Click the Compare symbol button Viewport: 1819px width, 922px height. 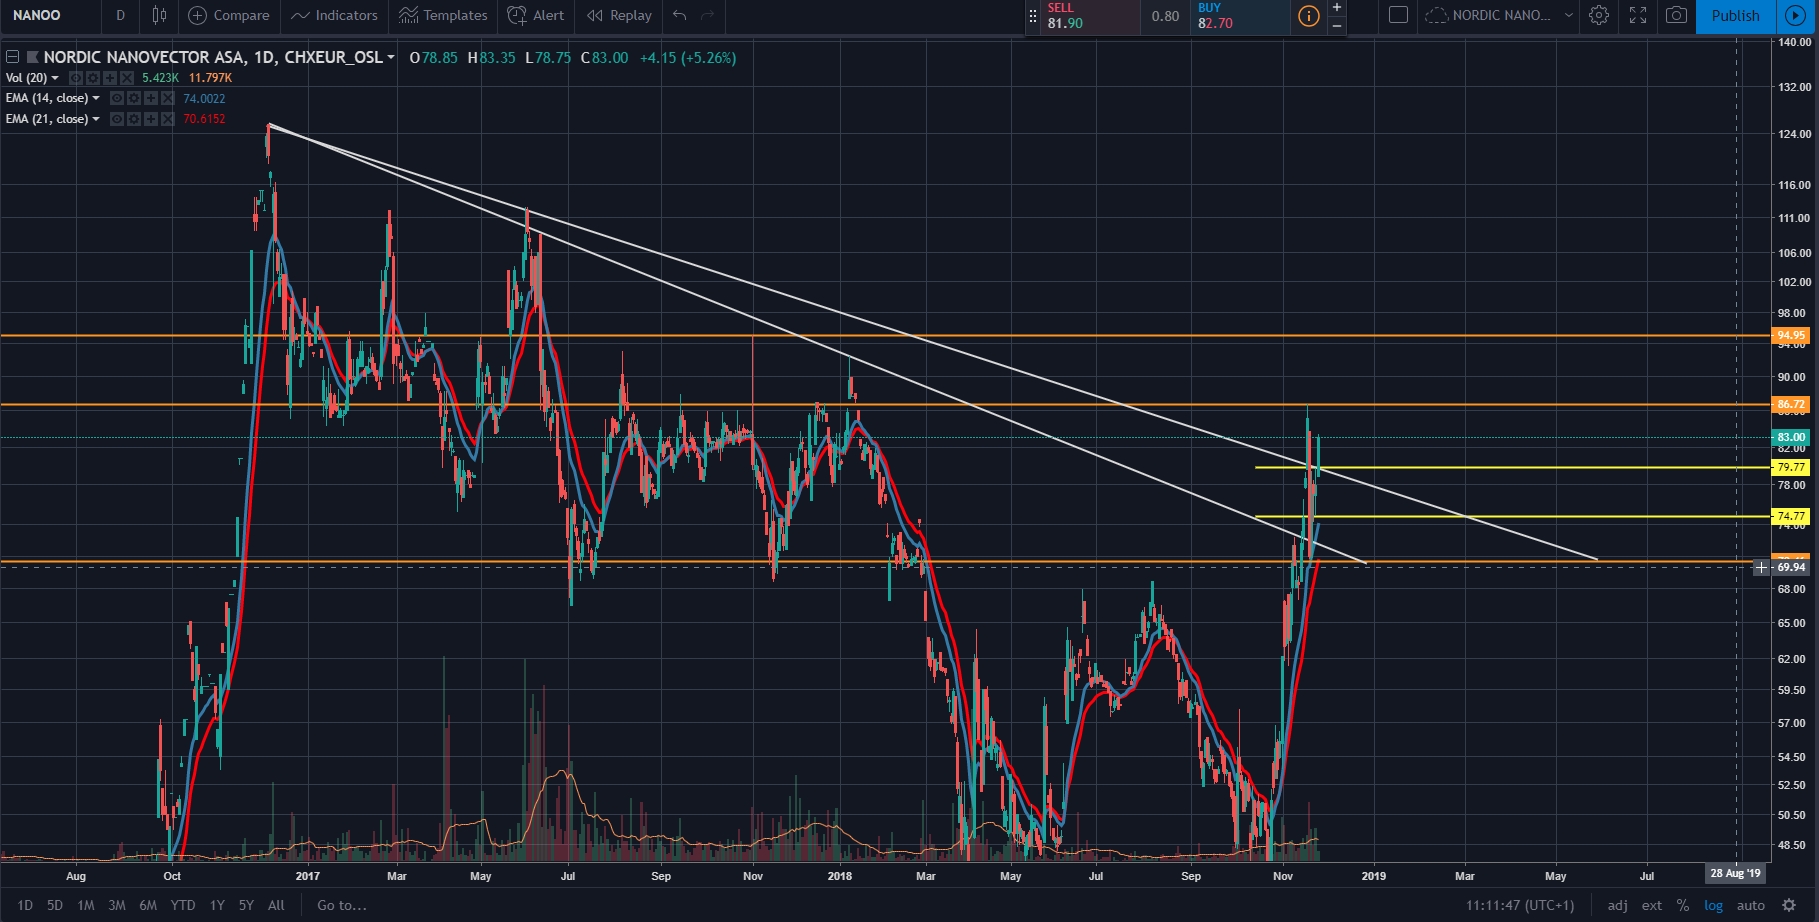[229, 15]
